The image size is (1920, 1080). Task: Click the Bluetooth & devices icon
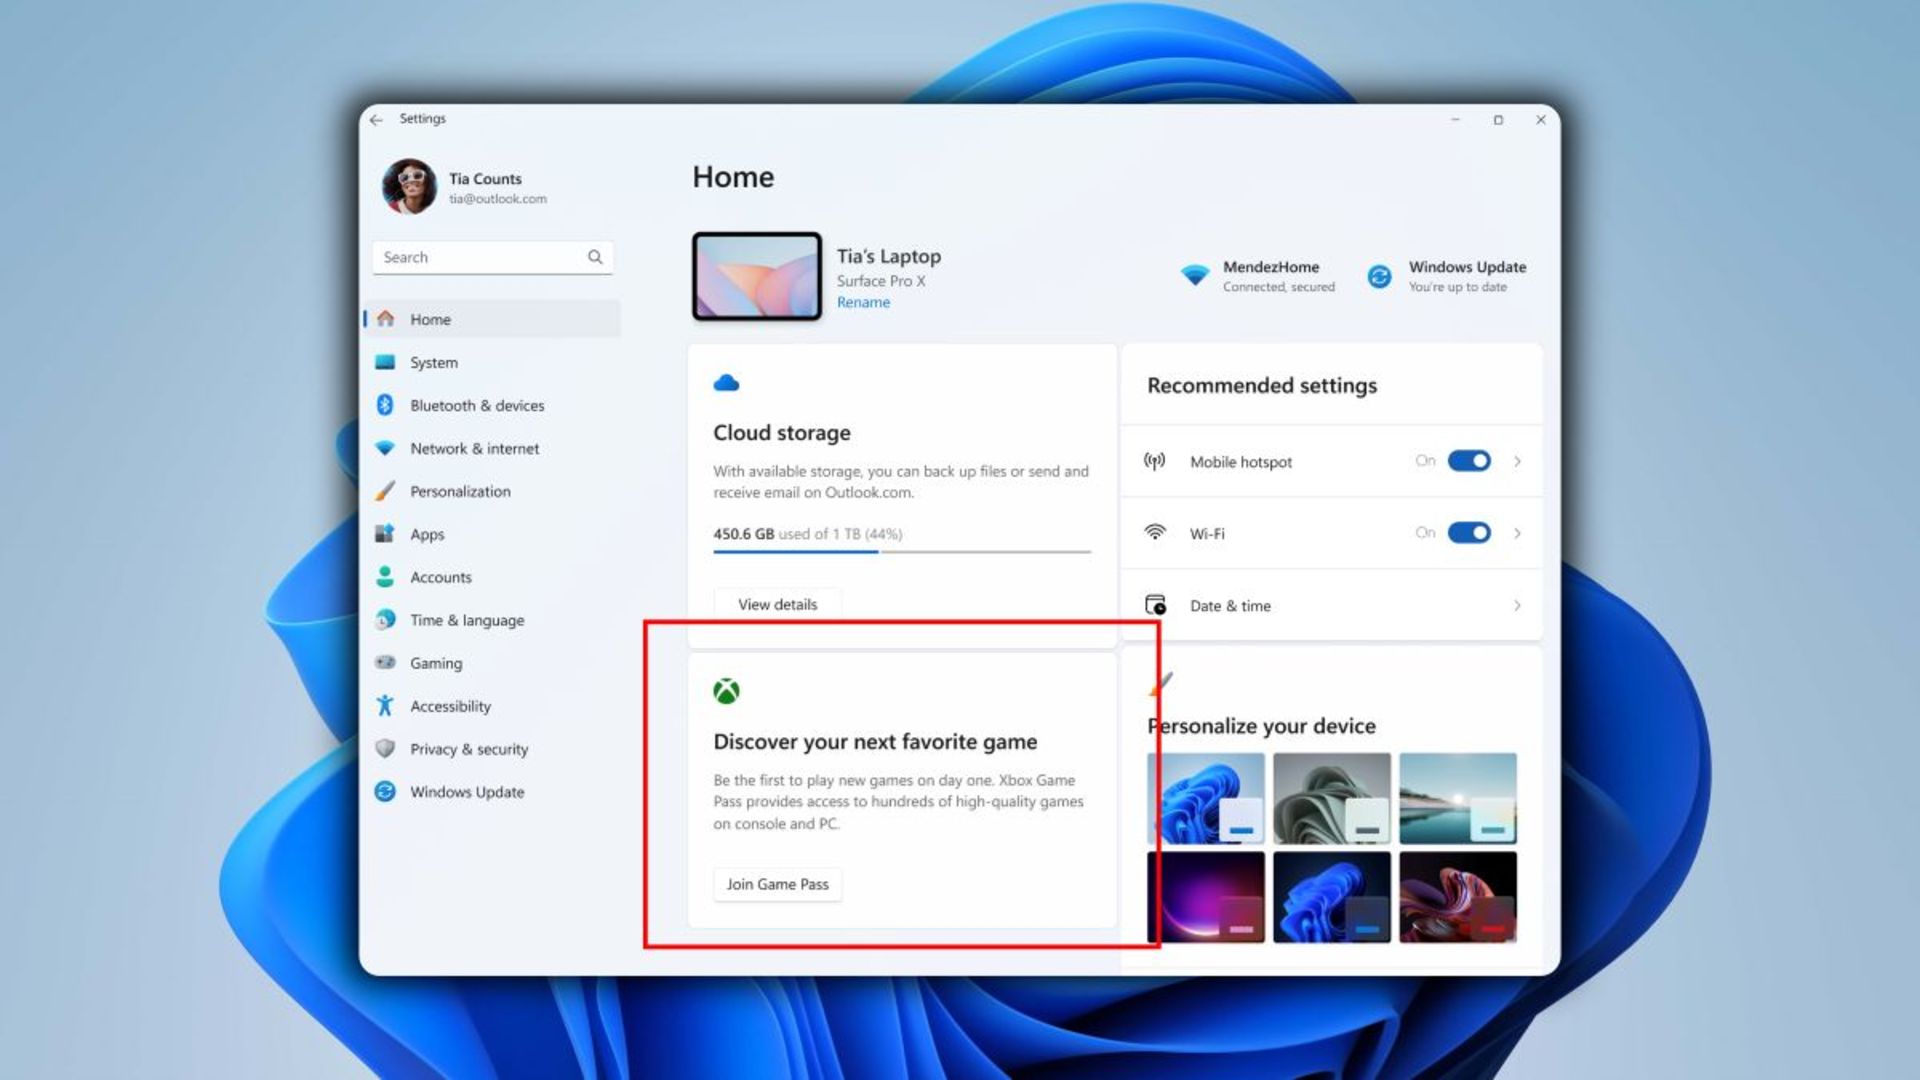tap(384, 405)
